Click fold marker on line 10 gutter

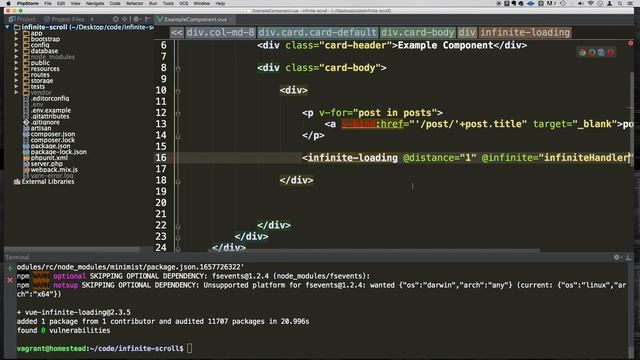pyautogui.click(x=178, y=91)
